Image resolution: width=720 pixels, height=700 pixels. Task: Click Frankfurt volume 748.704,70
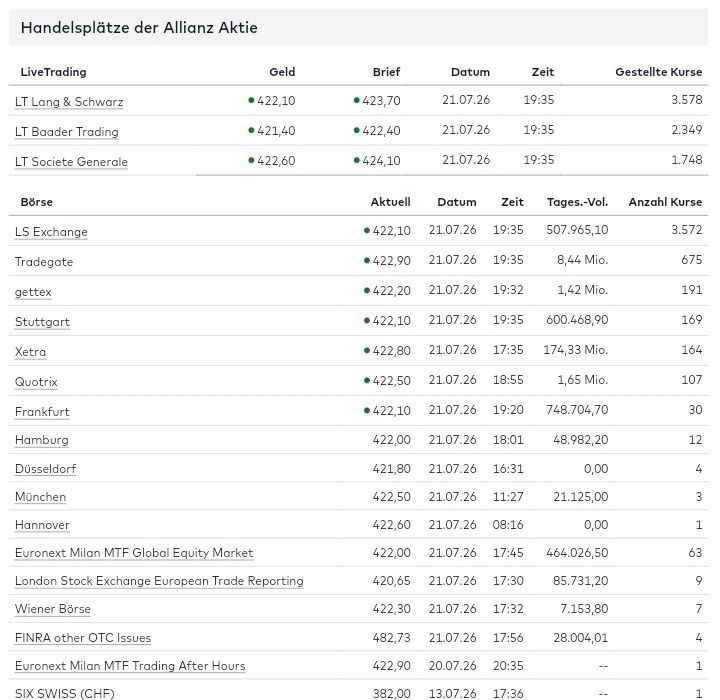[577, 410]
